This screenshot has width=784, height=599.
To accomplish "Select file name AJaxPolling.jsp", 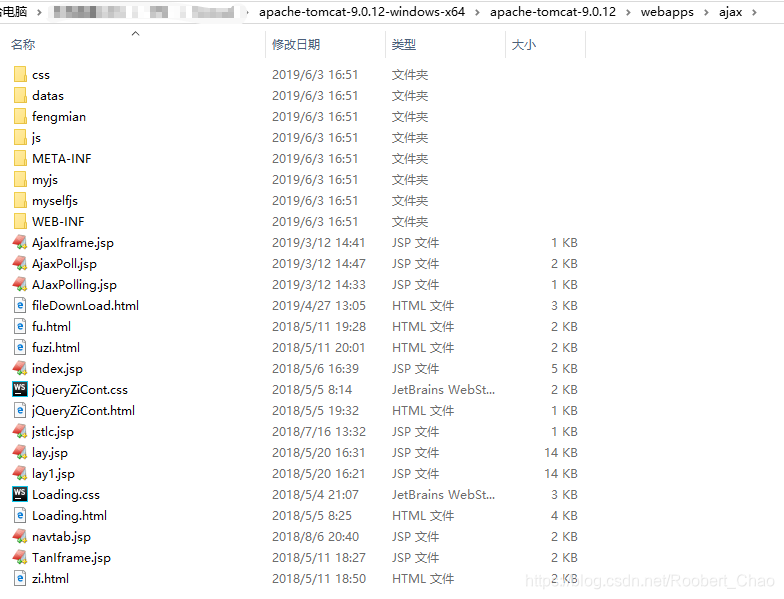I will [74, 284].
